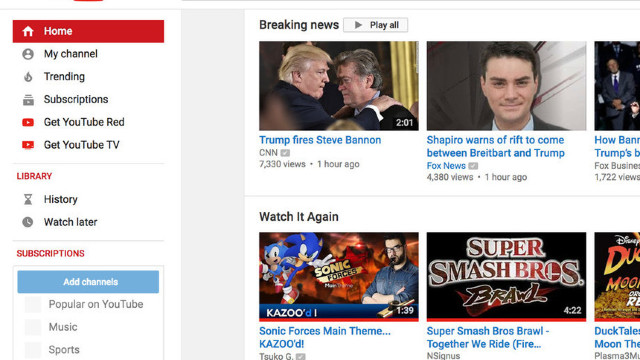Click the Get YouTube Red icon
Image resolution: width=640 pixels, height=360 pixels.
click(28, 122)
